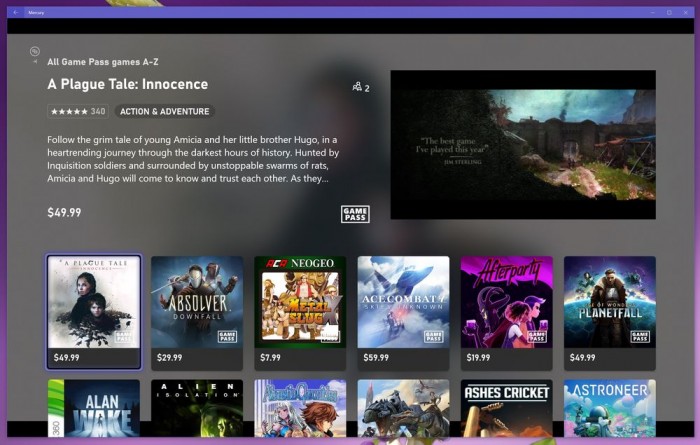
Task: Click the A Plague Tale: Innocence title
Action: tap(128, 84)
